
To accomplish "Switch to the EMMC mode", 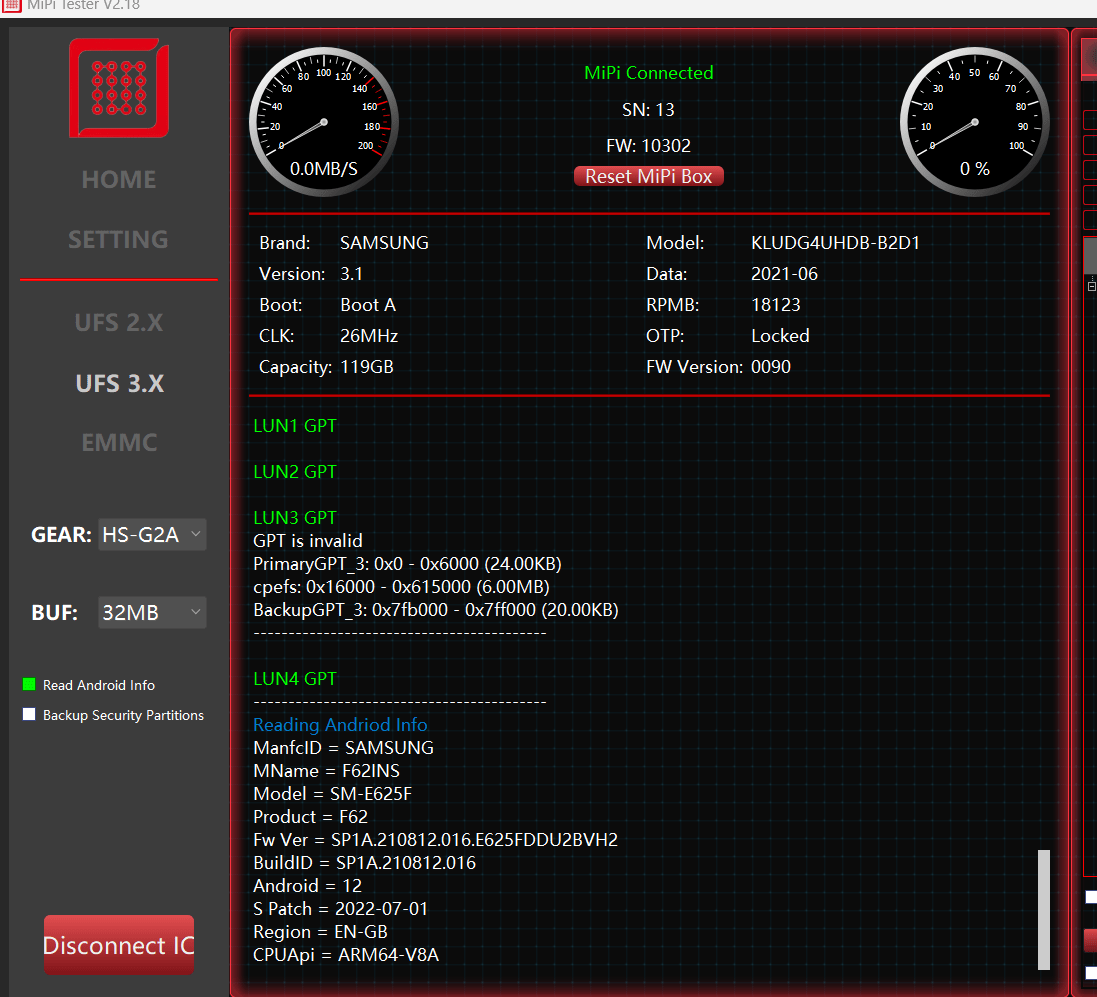I will [x=120, y=443].
